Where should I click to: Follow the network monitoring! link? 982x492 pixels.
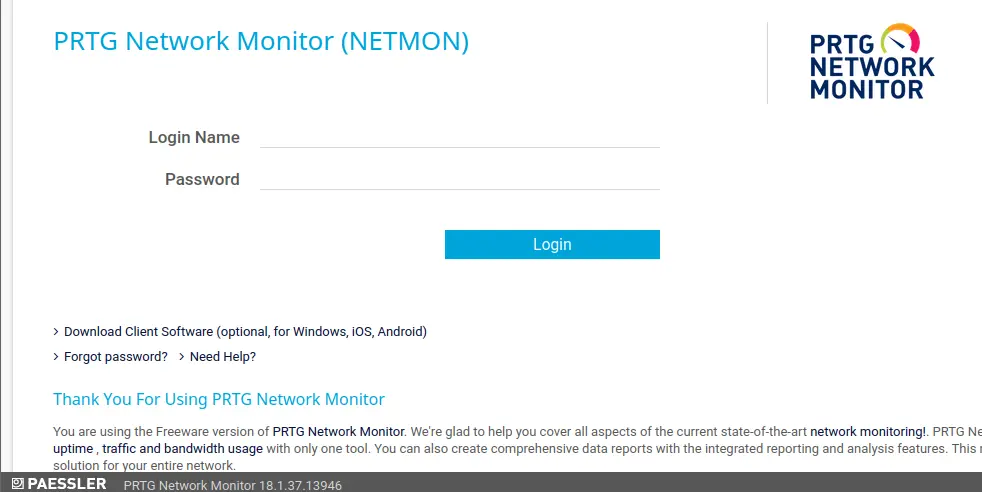867,432
